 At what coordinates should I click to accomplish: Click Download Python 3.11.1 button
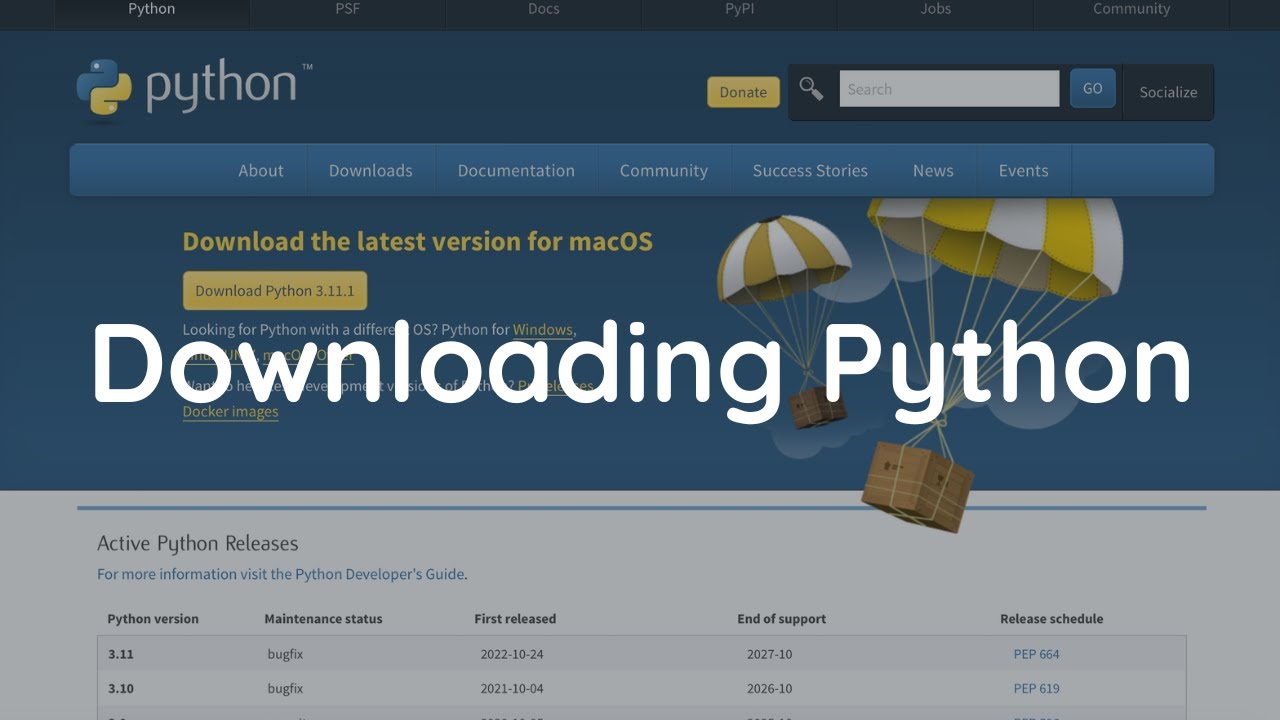pyautogui.click(x=275, y=291)
